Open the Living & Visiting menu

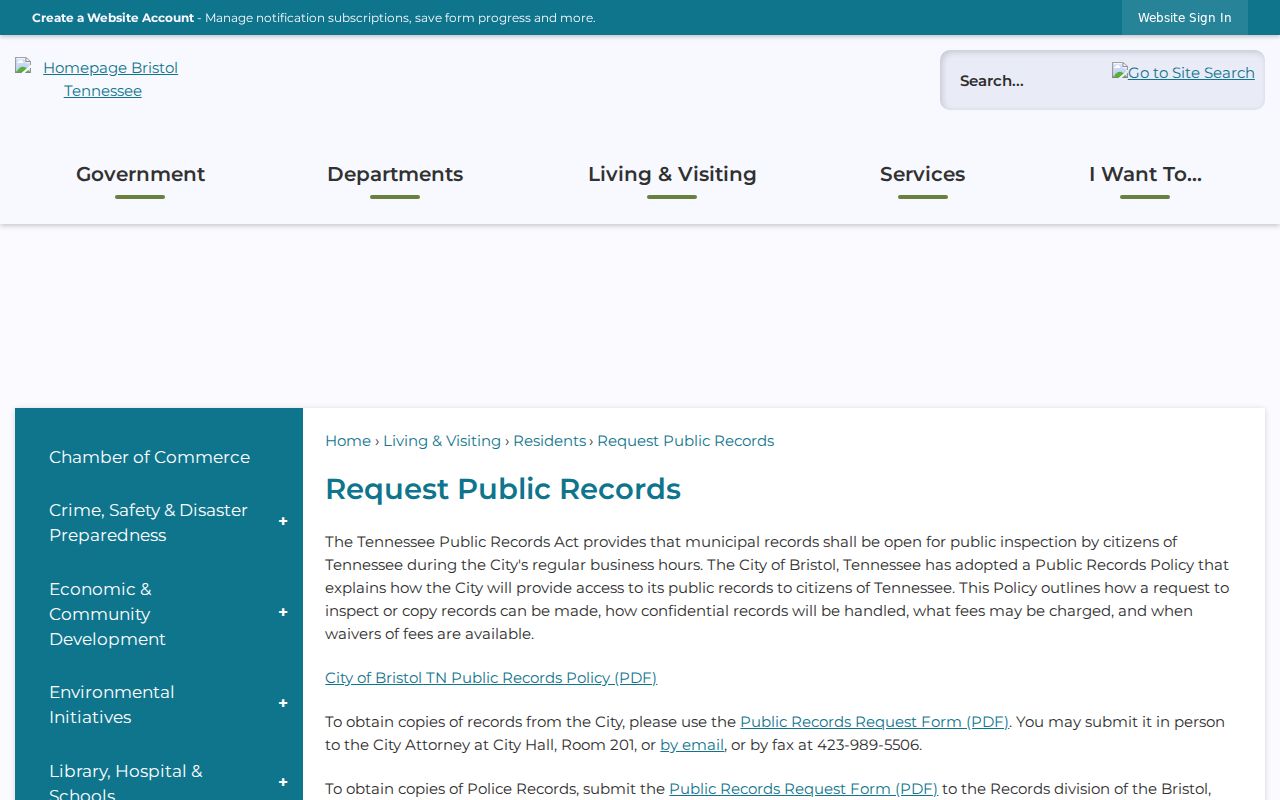672,174
